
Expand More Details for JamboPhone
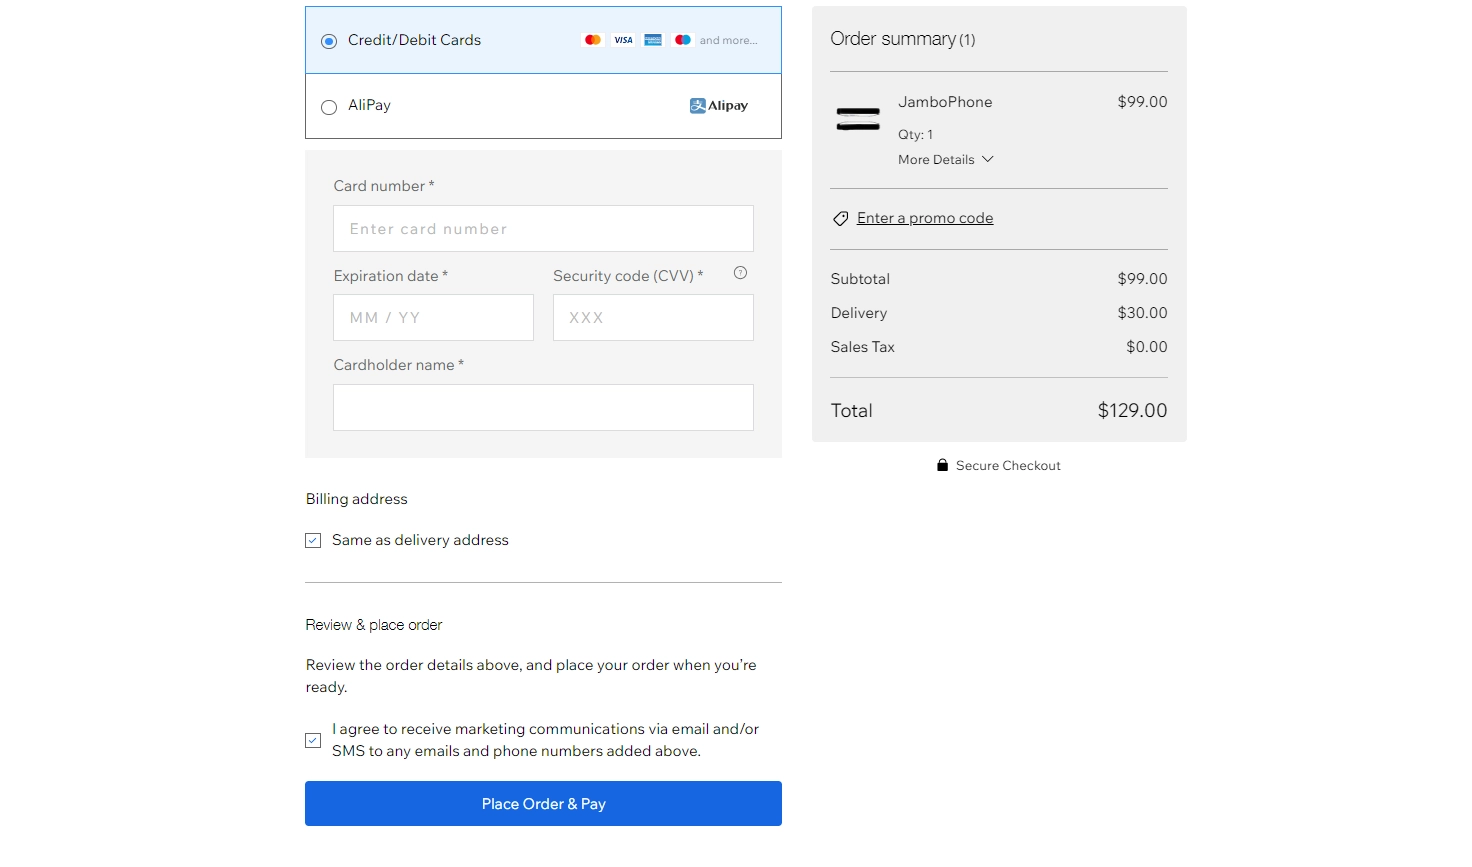coord(945,160)
